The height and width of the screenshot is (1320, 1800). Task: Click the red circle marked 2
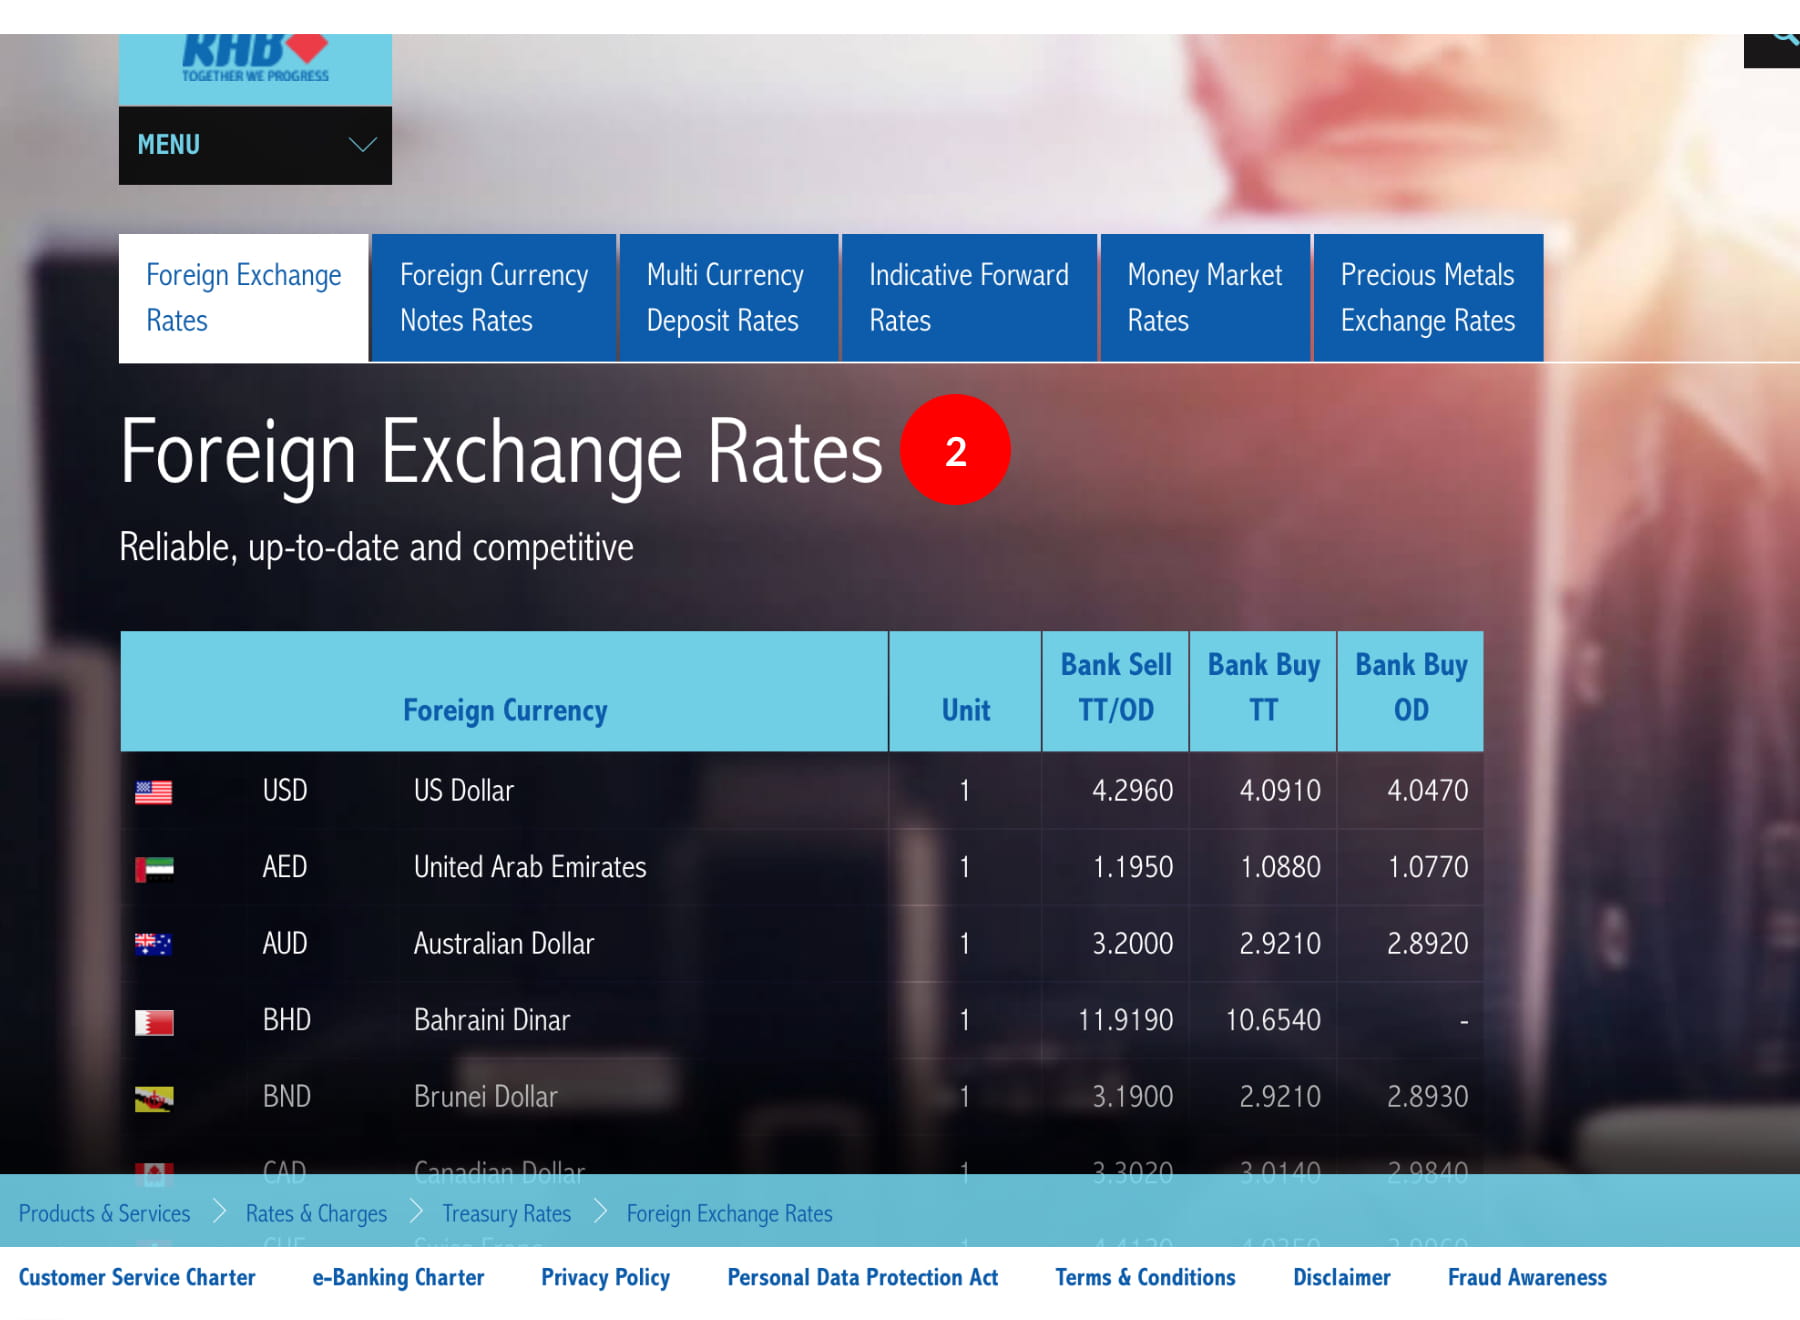[955, 451]
